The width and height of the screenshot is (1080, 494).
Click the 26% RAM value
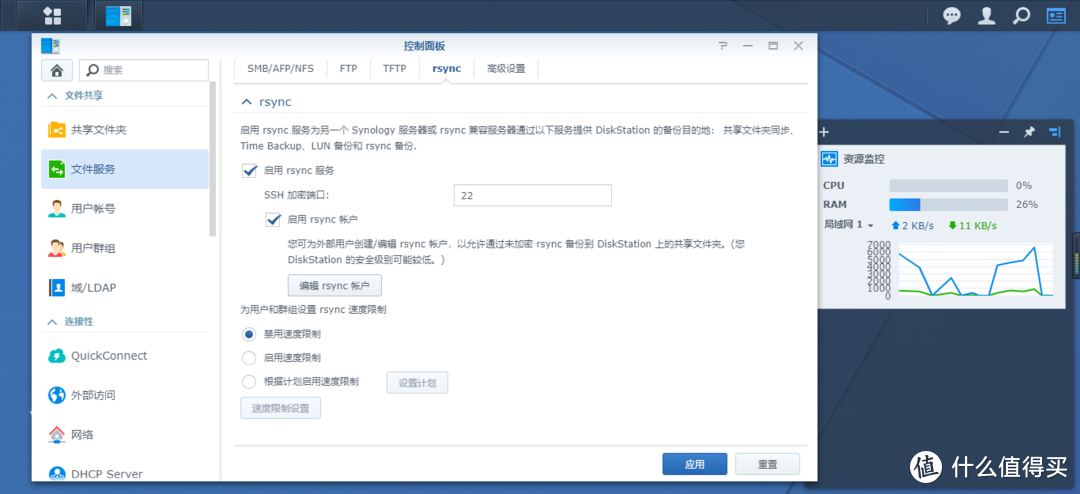click(x=1027, y=205)
